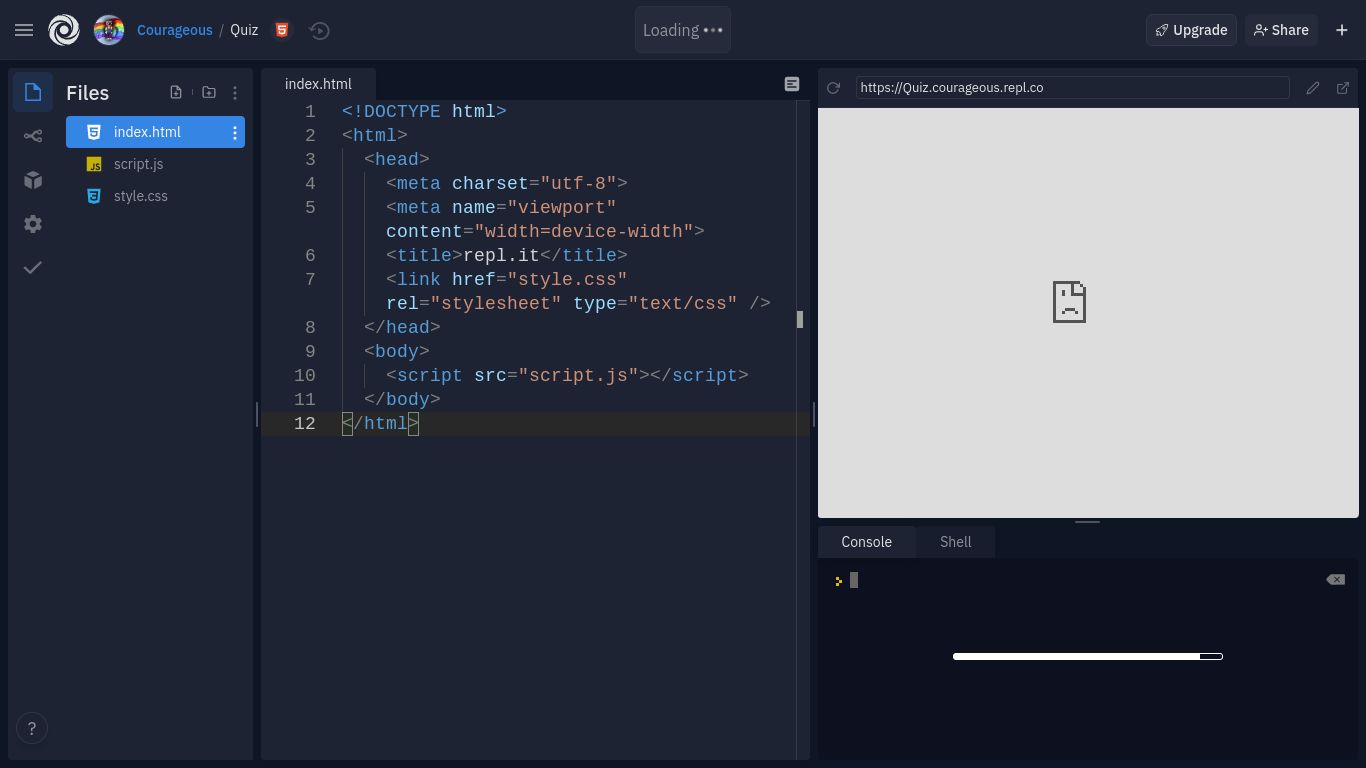The image size is (1366, 768).
Task: Open the Files sidebar panel icon
Action: (x=33, y=92)
